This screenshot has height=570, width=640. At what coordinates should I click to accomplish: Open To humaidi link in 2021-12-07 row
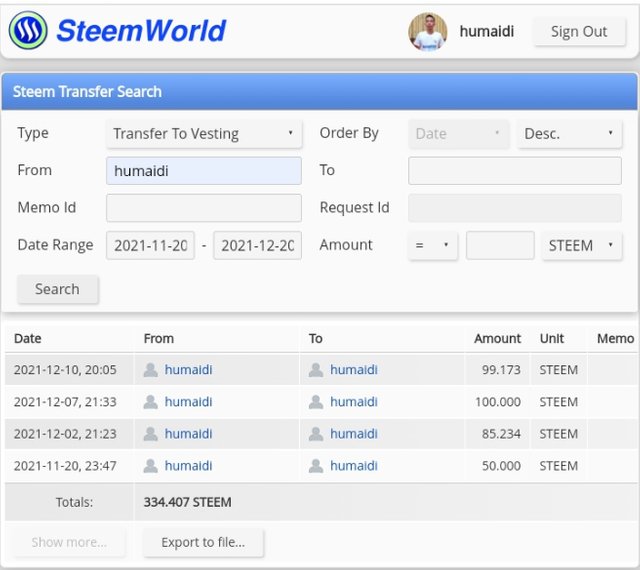(x=353, y=402)
